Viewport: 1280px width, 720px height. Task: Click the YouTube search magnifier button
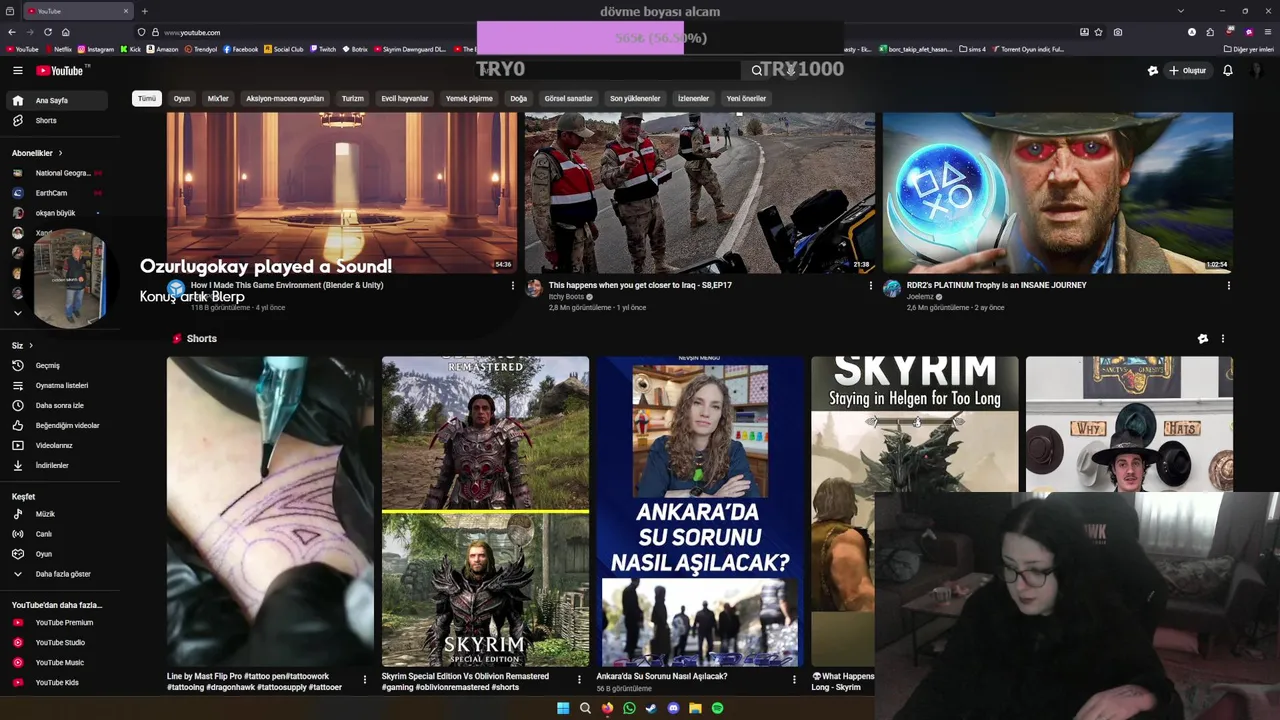click(x=757, y=70)
